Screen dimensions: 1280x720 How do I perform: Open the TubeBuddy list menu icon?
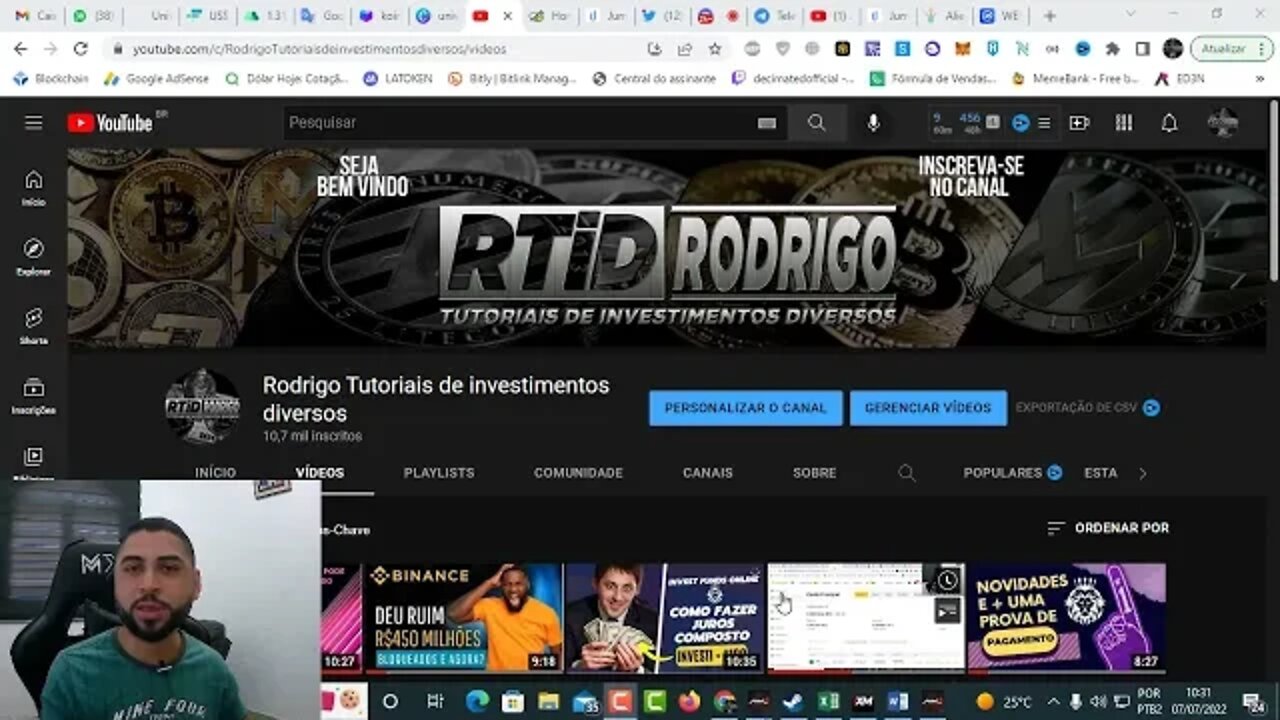[1044, 123]
